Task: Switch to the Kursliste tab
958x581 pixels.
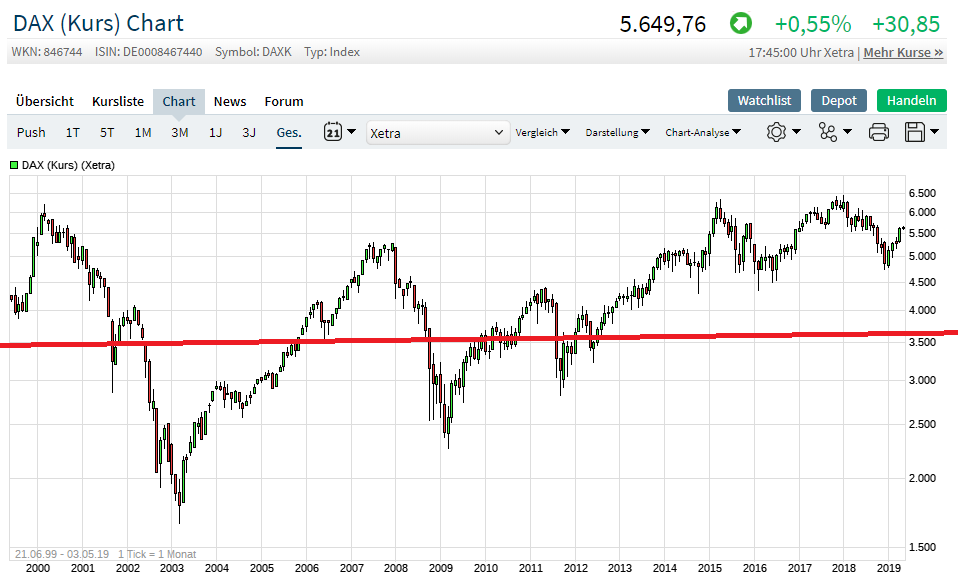Action: (118, 101)
